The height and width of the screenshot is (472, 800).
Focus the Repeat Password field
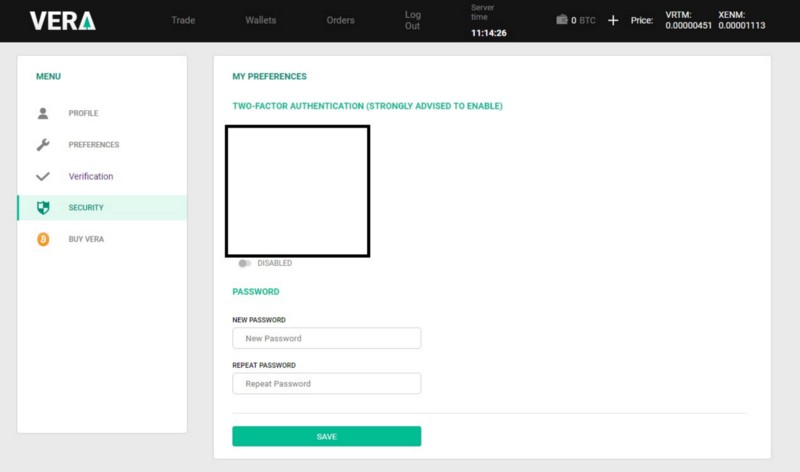tap(327, 384)
